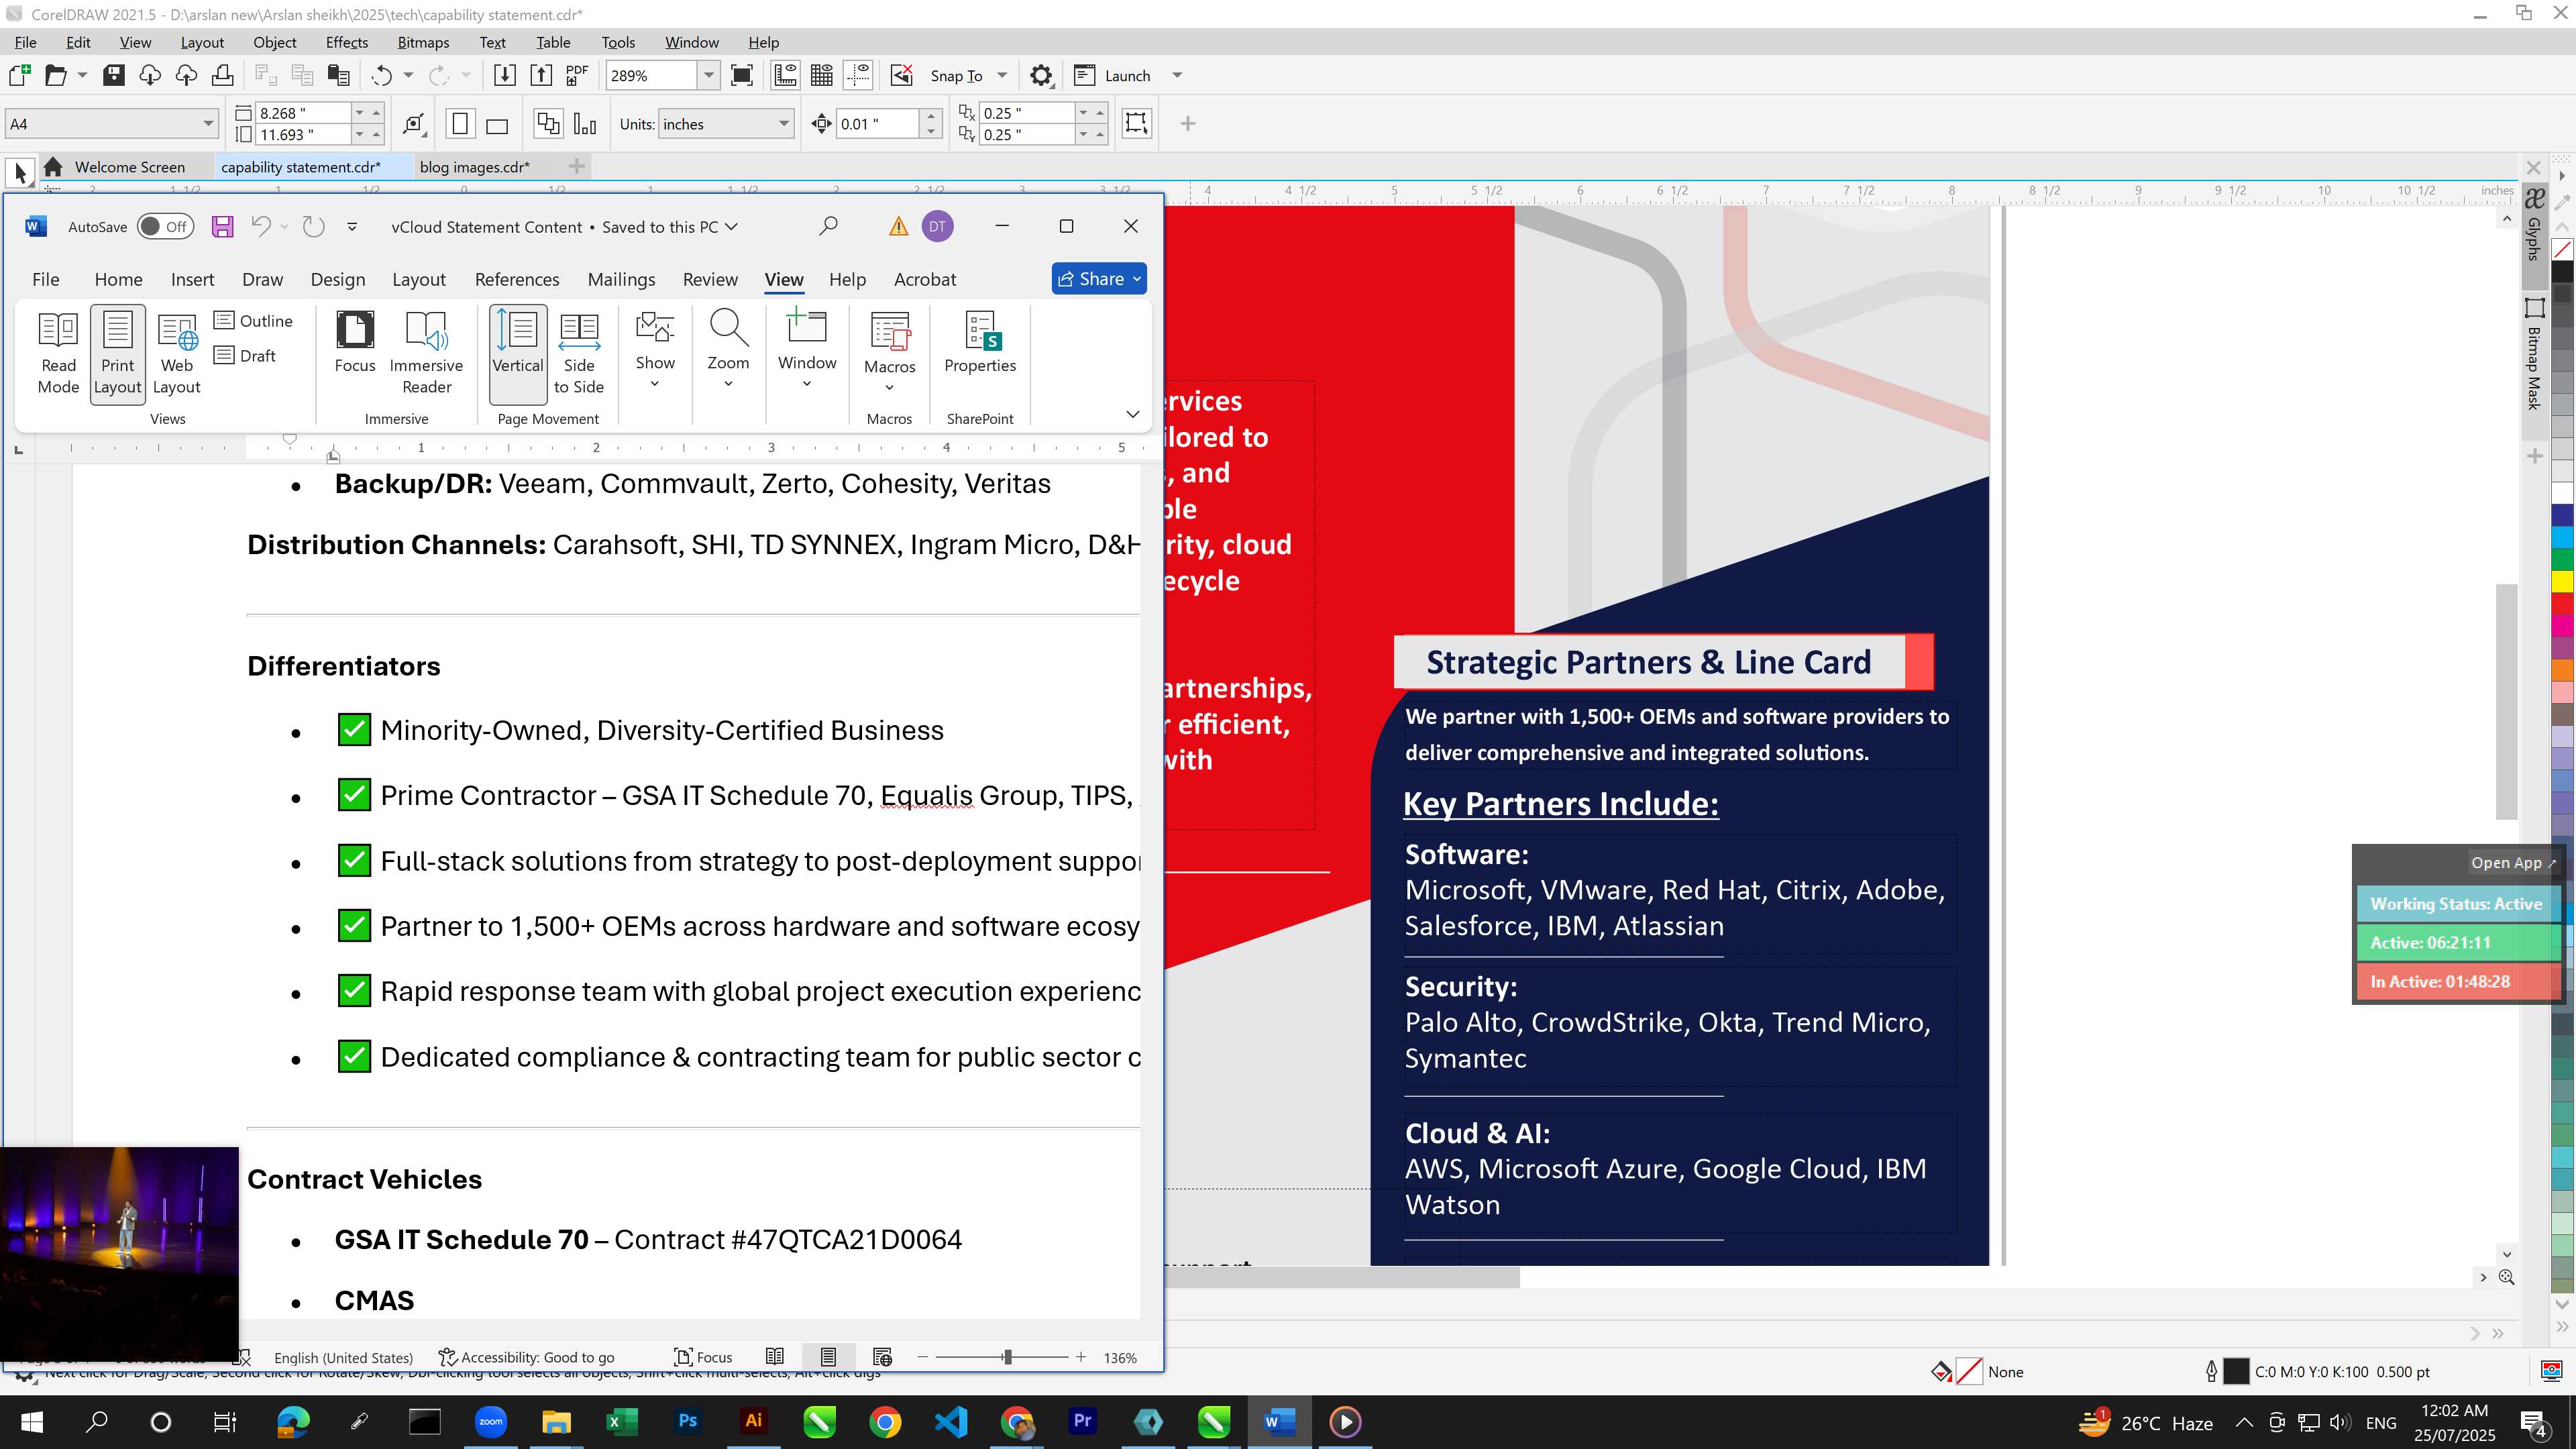Viewport: 2576px width, 1449px height.
Task: Click Open App in tracker widget
Action: pos(2513,862)
